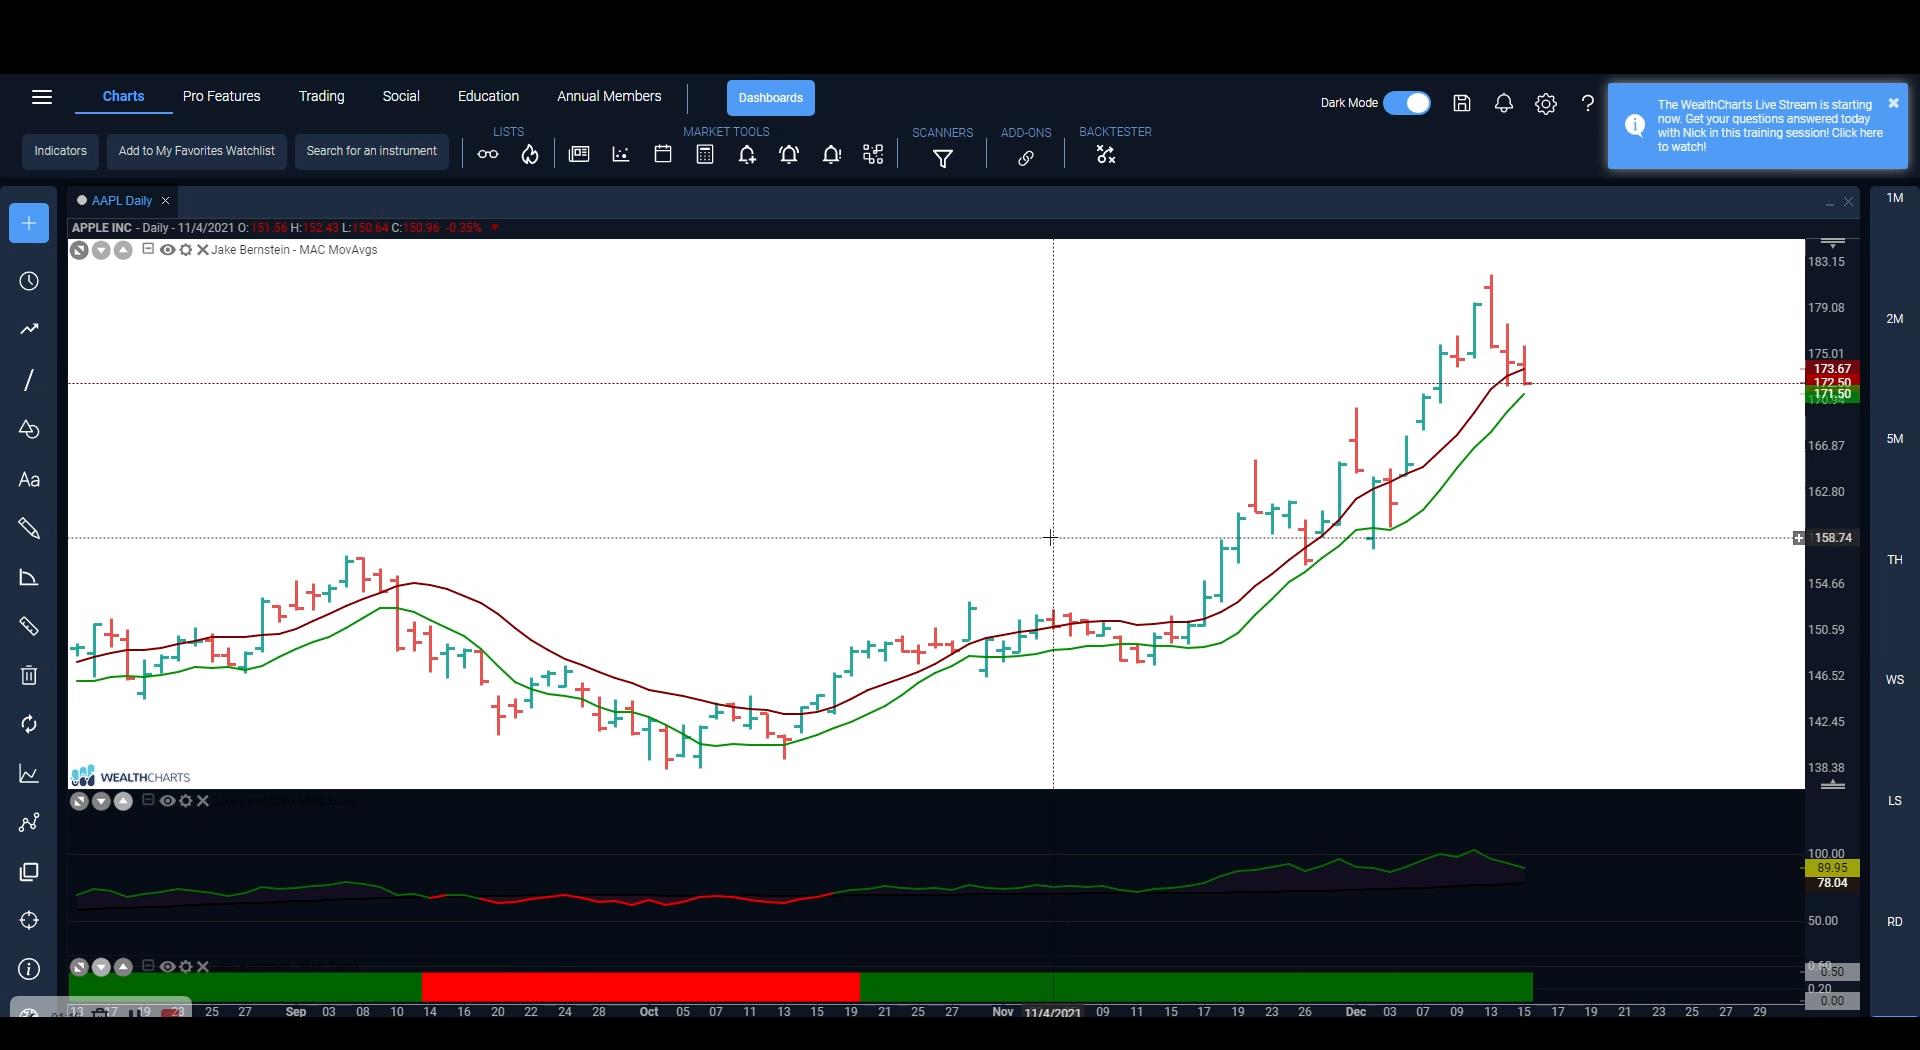Open the notifications bell in header
The height and width of the screenshot is (1050, 1920).
coord(1504,103)
